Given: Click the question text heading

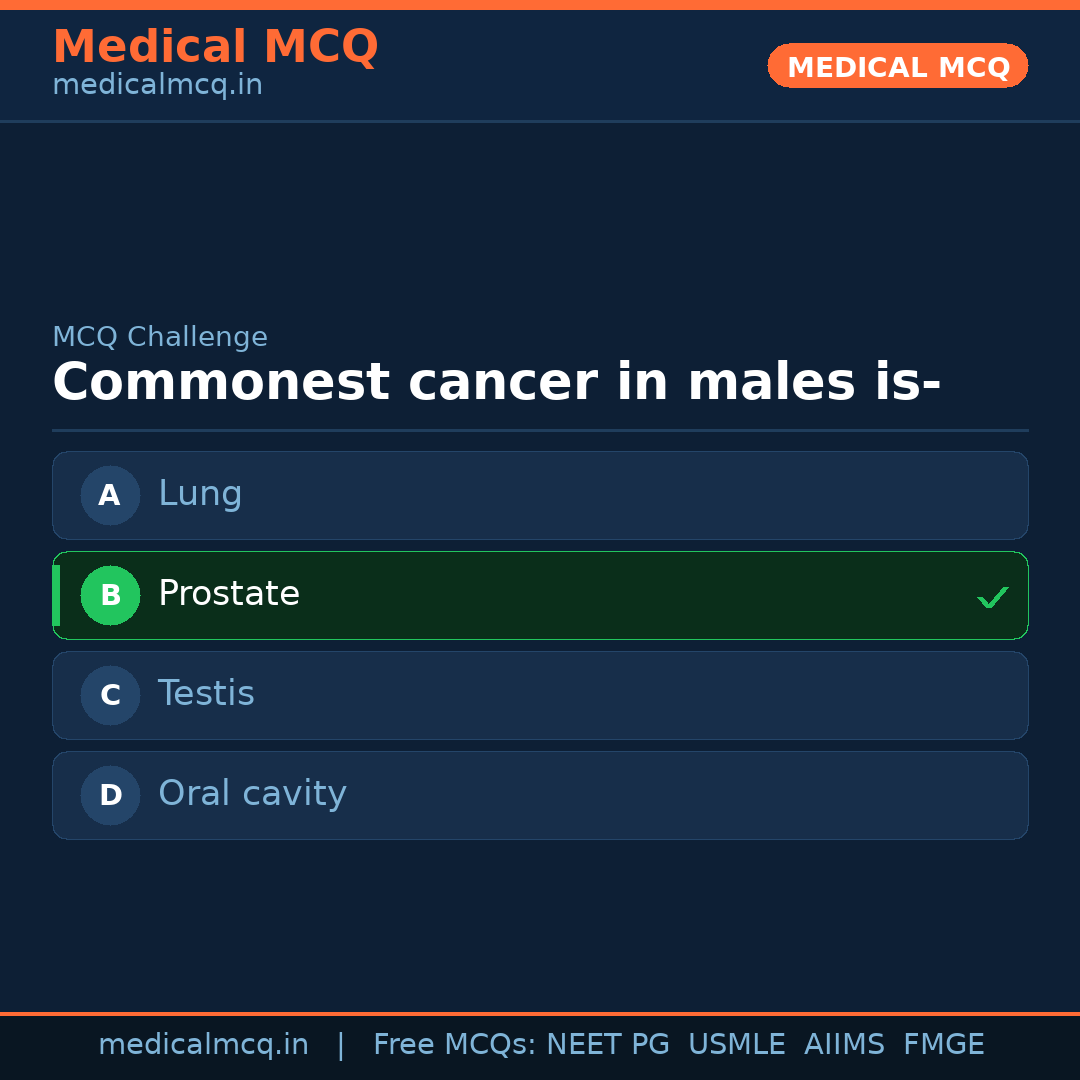Looking at the screenshot, I should (x=497, y=382).
